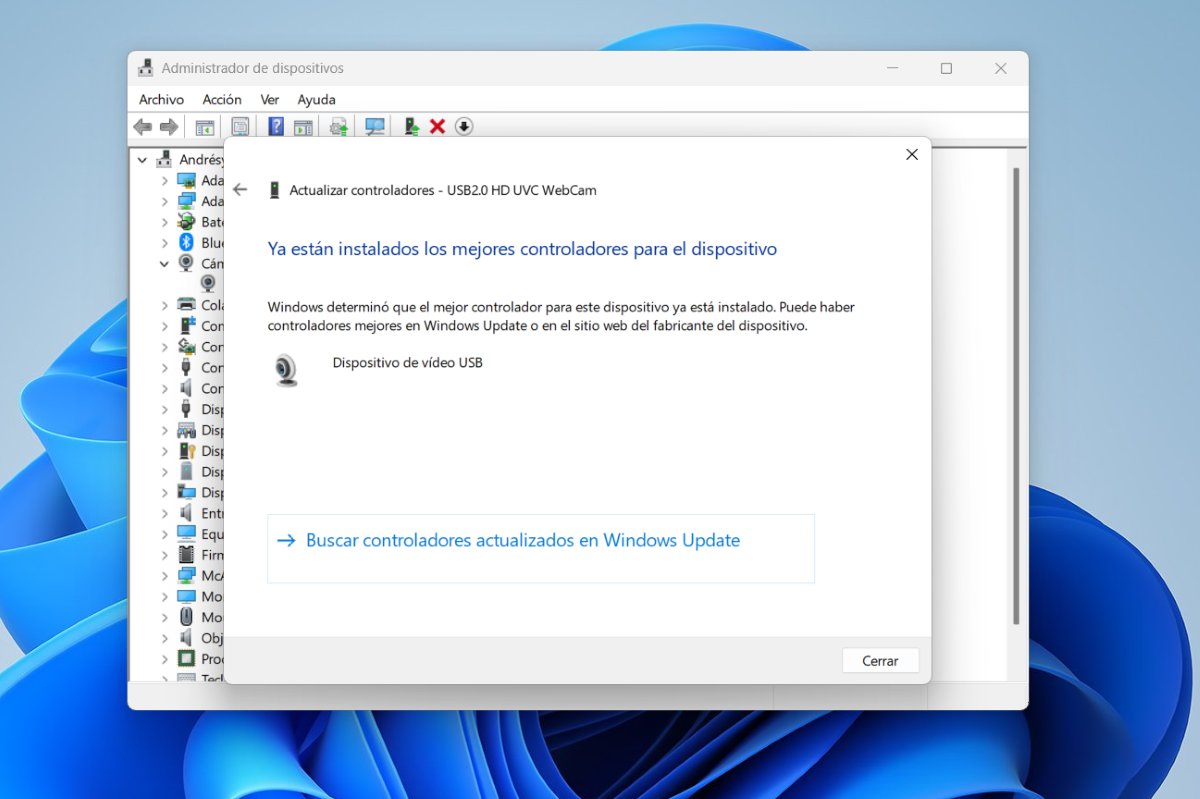Click the update driver toolbar icon
Image resolution: width=1200 pixels, height=799 pixels.
tap(410, 127)
